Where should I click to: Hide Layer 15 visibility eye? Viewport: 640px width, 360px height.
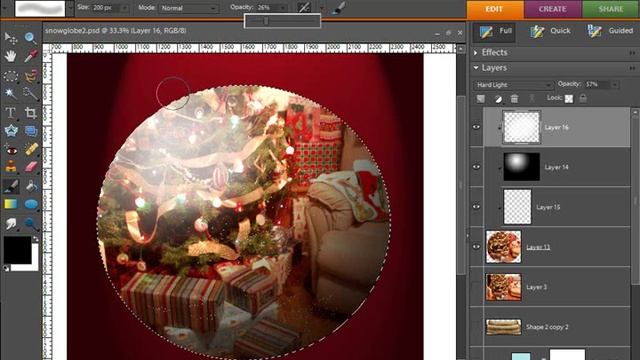(x=476, y=207)
